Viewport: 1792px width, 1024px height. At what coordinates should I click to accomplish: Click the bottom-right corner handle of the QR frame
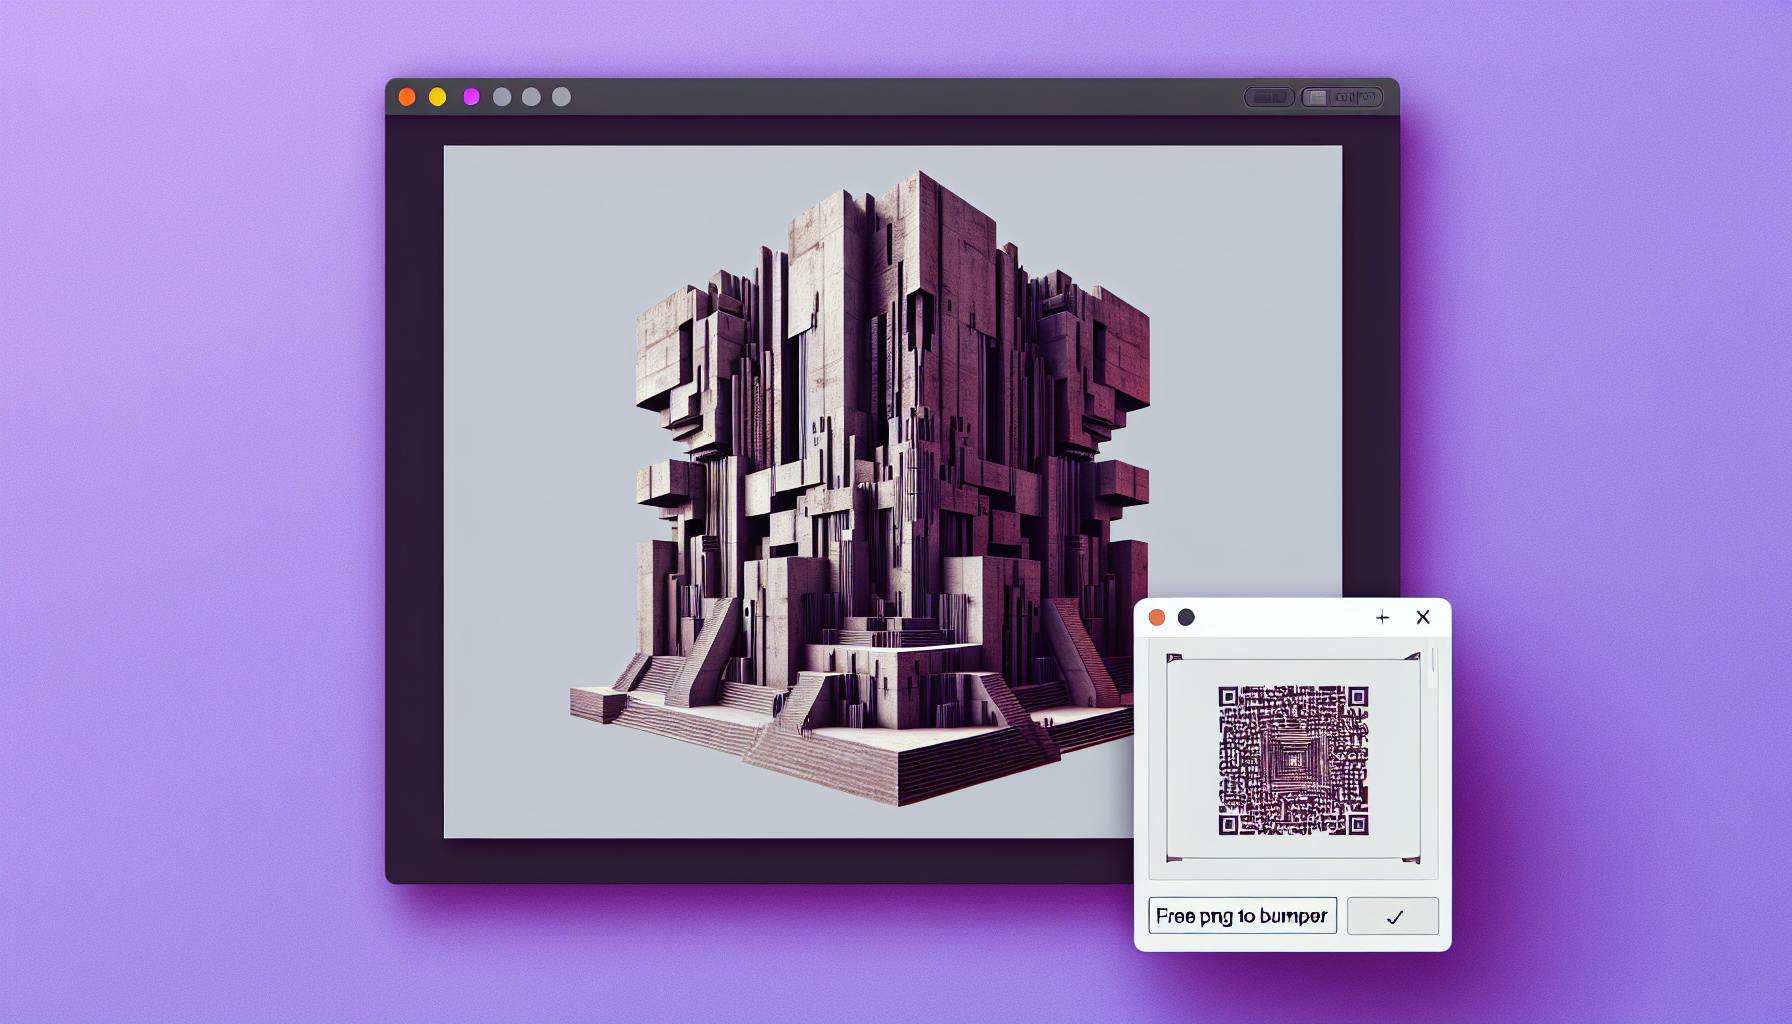pos(1413,859)
